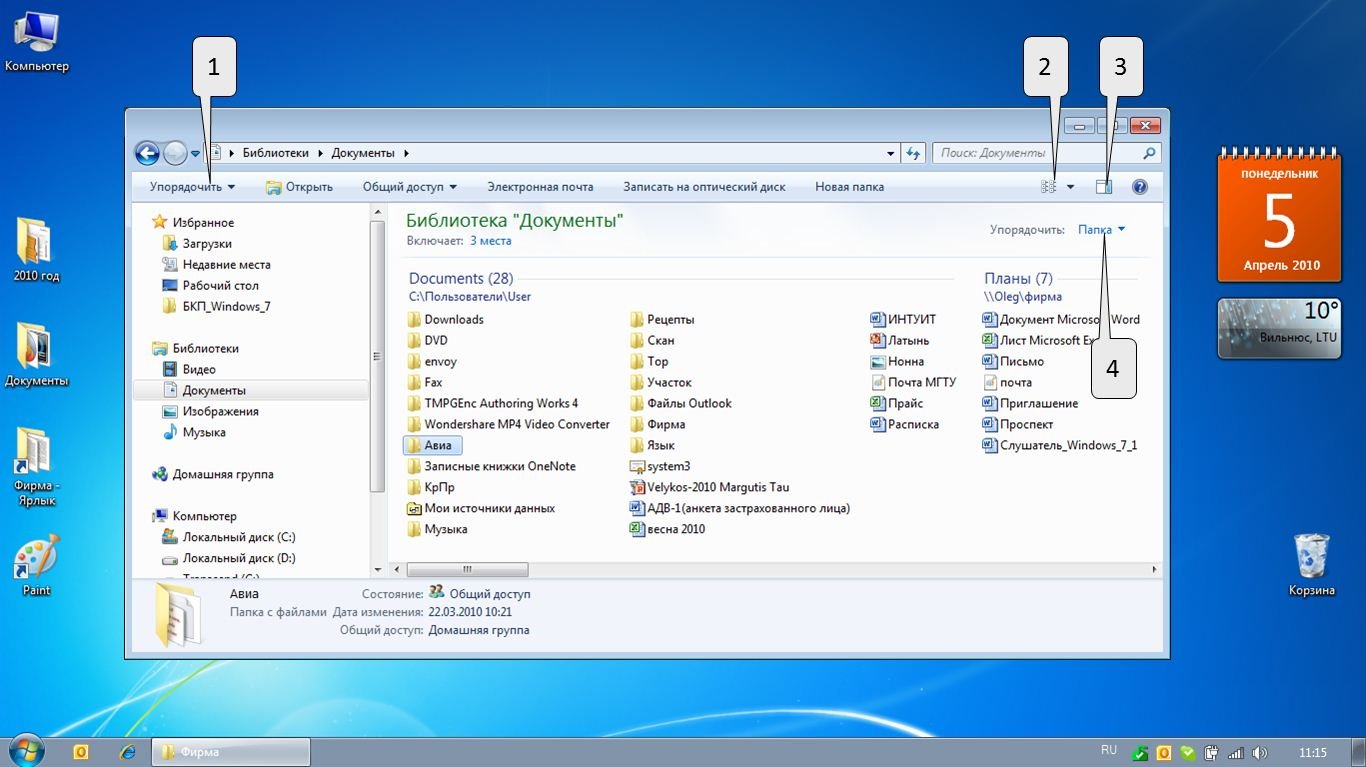Image resolution: width=1366 pixels, height=767 pixels.
Task: Open the Help question mark icon
Action: click(x=1139, y=187)
